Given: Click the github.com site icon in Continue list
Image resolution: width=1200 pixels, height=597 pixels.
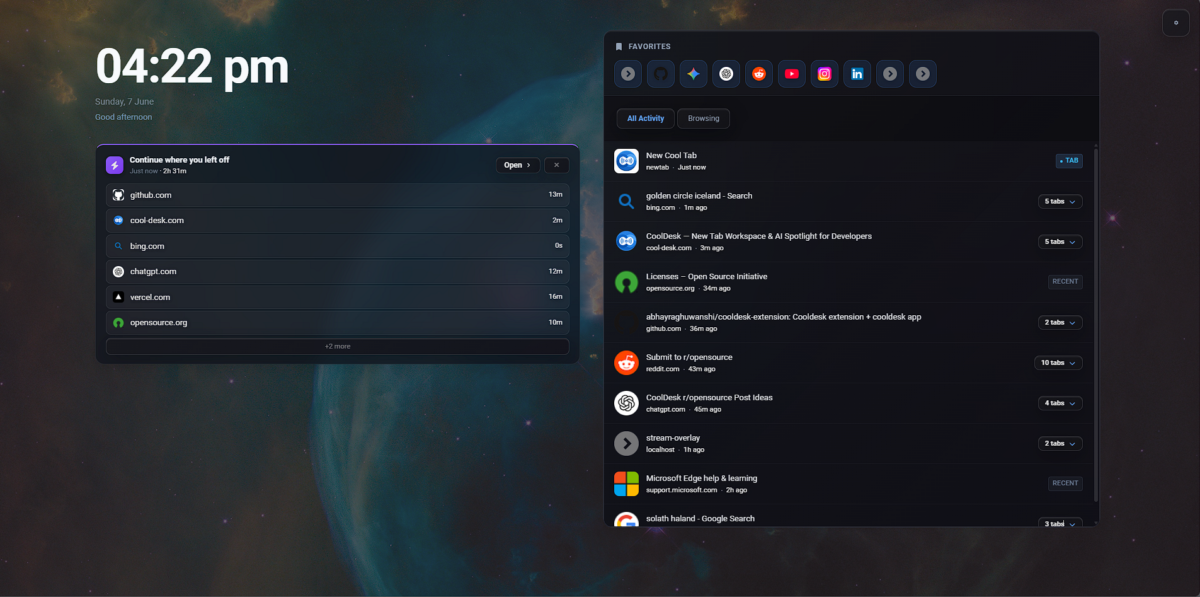Looking at the screenshot, I should 118,195.
